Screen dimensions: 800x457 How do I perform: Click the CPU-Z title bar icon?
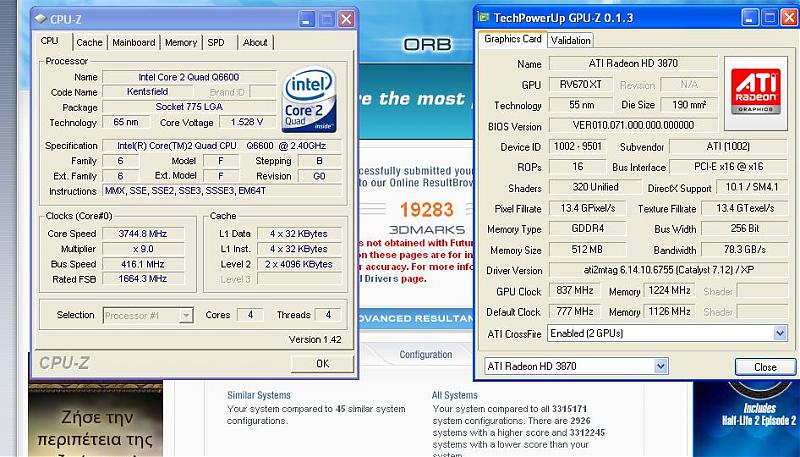coord(40,19)
